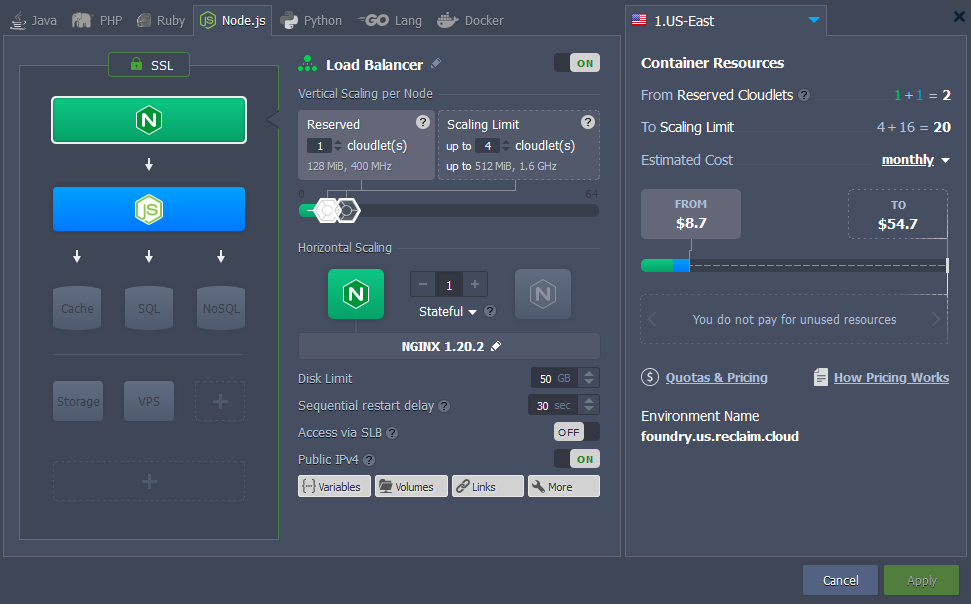The width and height of the screenshot is (971, 604).
Task: Add an SQL database node
Action: tap(149, 308)
